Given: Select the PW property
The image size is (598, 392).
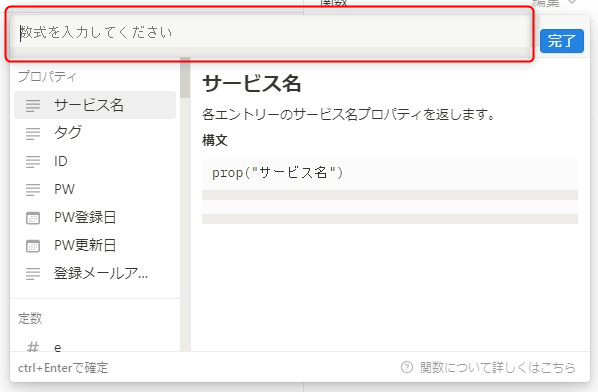Looking at the screenshot, I should (95, 189).
